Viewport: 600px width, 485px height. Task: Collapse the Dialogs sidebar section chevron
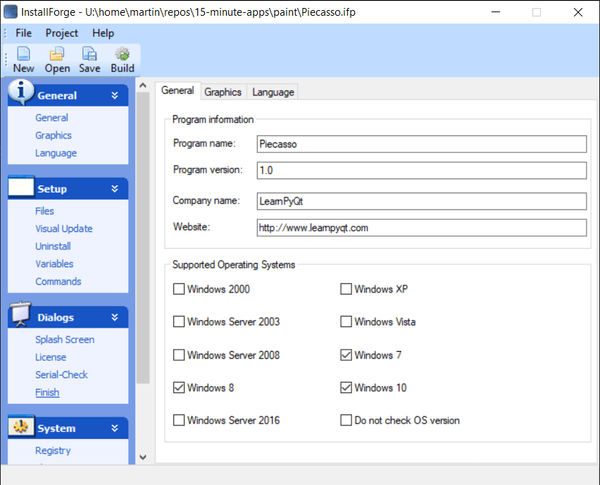pyautogui.click(x=114, y=317)
